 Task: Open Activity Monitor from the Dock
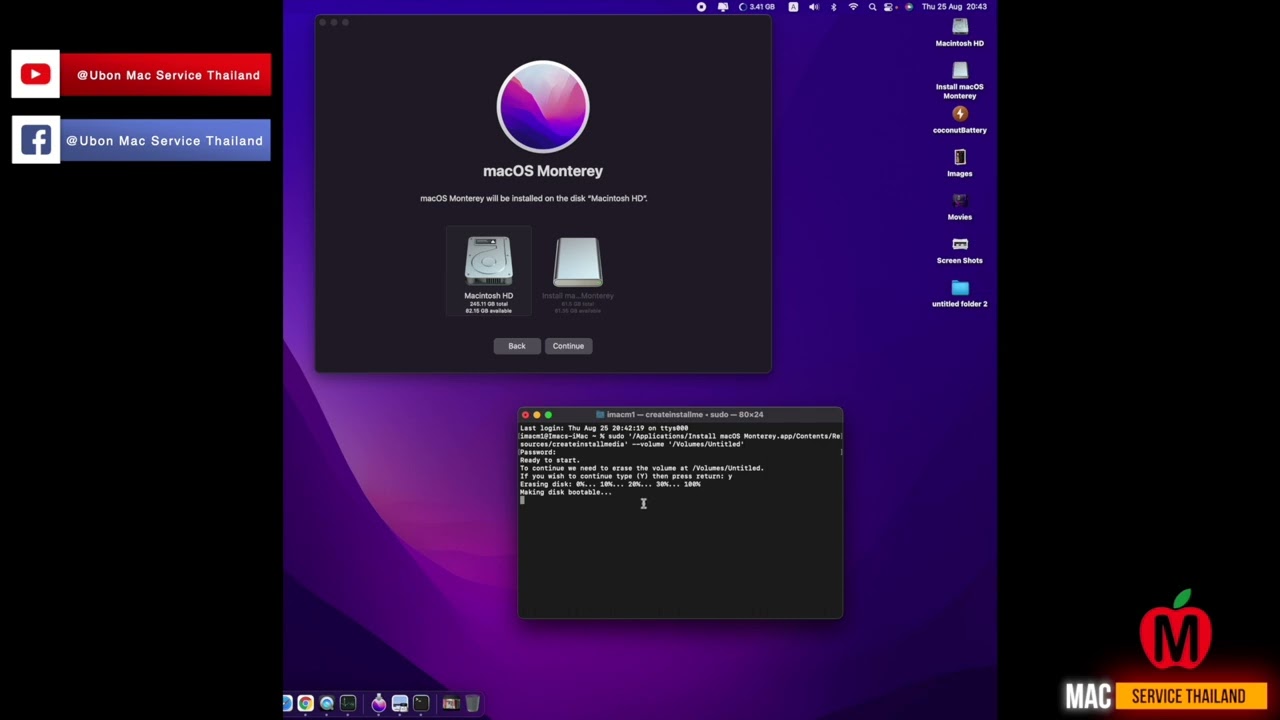[348, 703]
